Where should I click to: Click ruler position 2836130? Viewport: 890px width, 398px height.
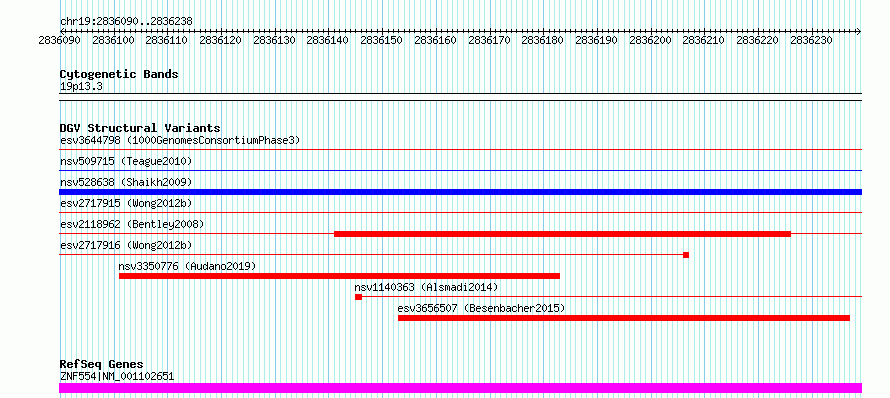(x=274, y=41)
